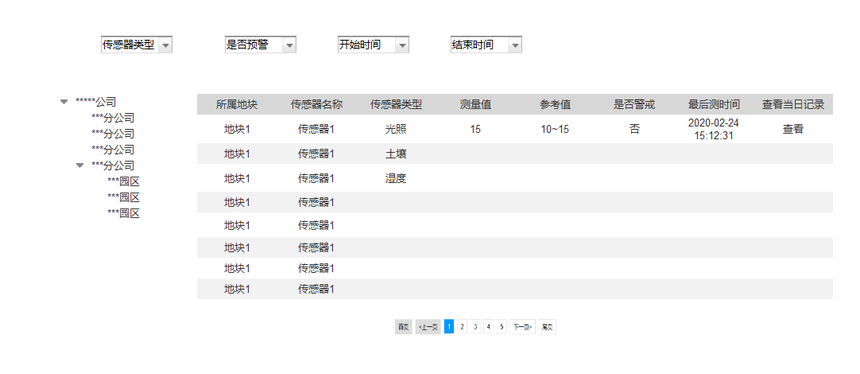Collapse the expanded ***分公司 node arrow
The image size is (860, 374).
coord(80,165)
